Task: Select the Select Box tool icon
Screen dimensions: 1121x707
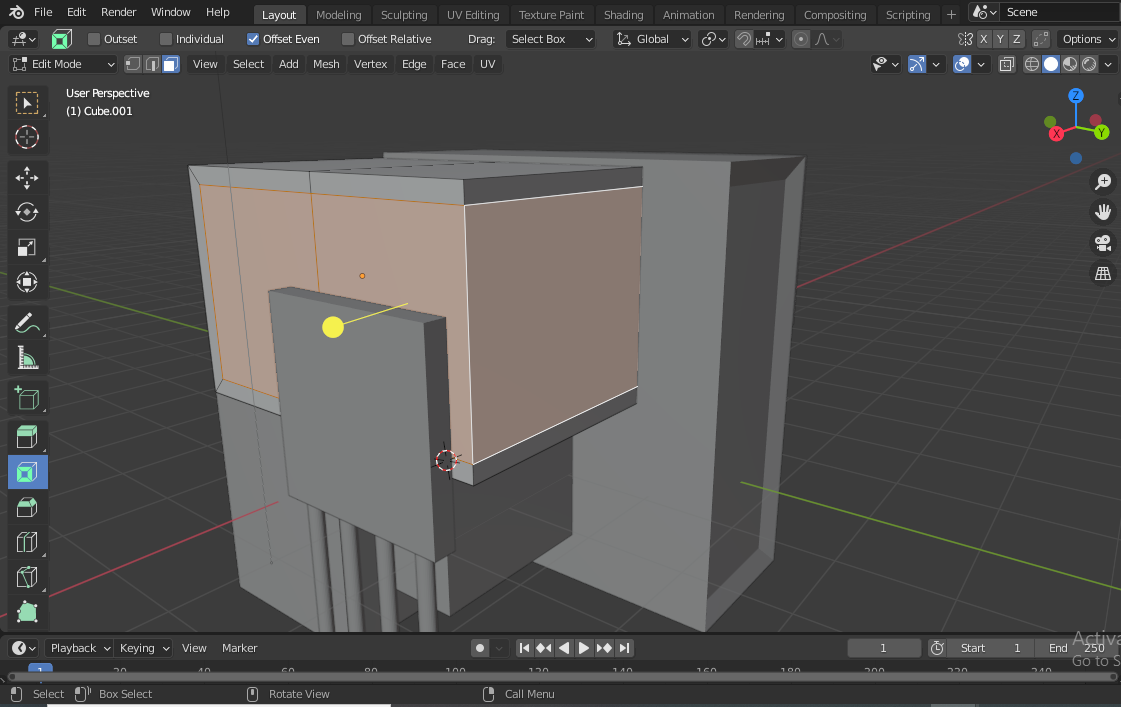Action: pos(27,103)
